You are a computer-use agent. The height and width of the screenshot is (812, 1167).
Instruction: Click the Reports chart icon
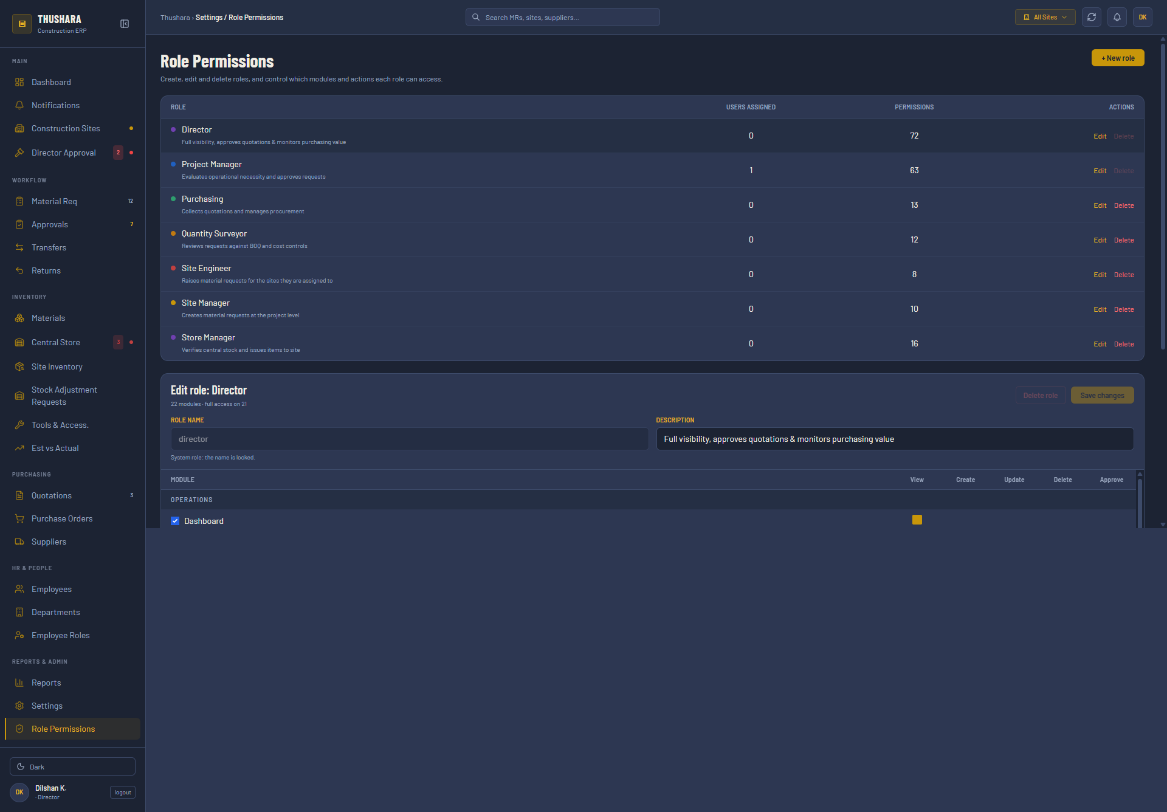[x=19, y=682]
